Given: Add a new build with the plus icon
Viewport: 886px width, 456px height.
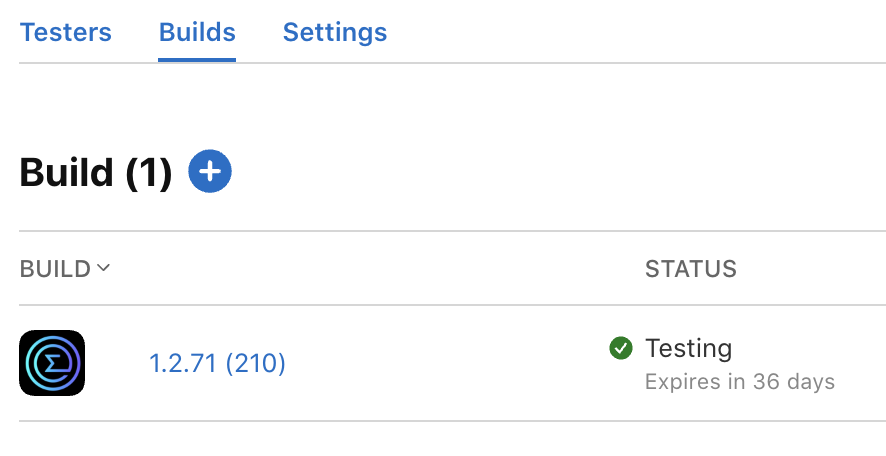Looking at the screenshot, I should click(x=210, y=171).
